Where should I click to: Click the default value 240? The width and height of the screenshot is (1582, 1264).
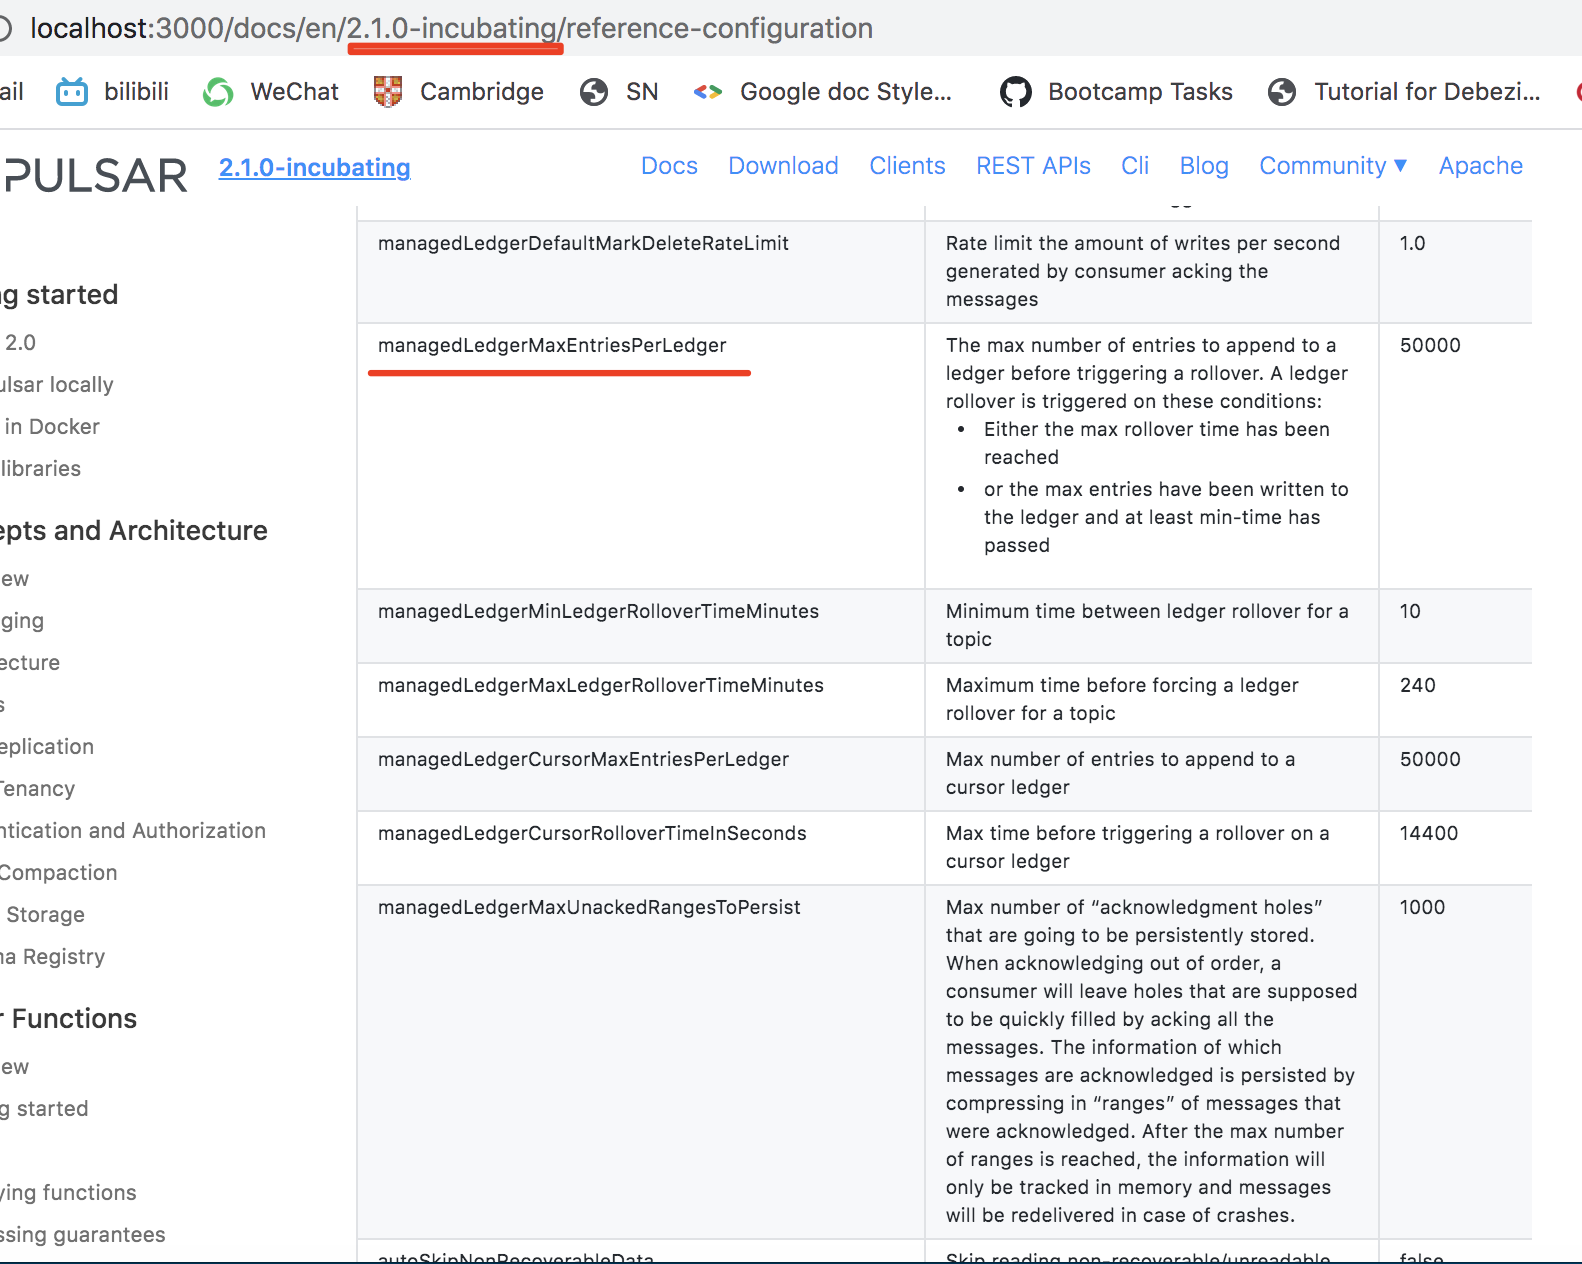1417,685
